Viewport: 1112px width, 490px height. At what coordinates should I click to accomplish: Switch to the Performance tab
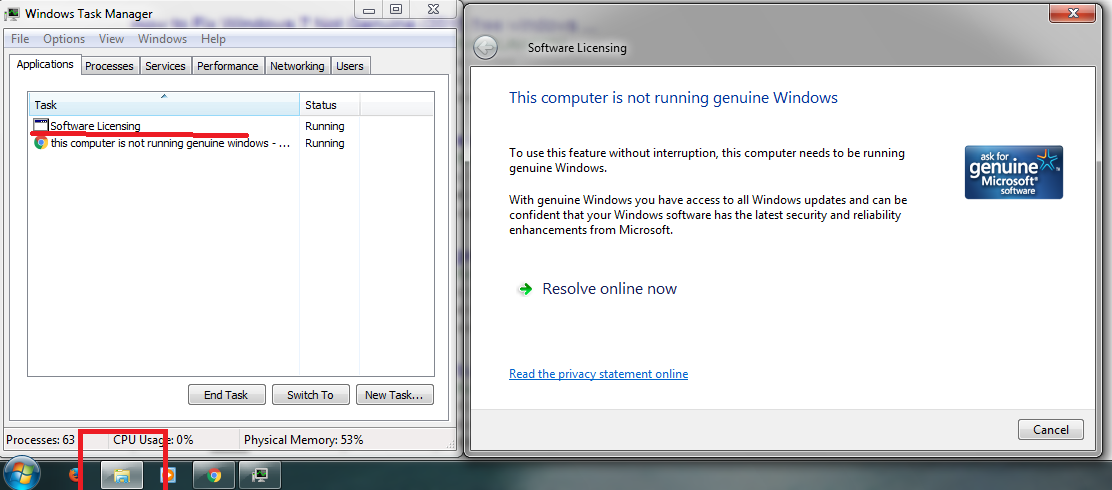(228, 66)
